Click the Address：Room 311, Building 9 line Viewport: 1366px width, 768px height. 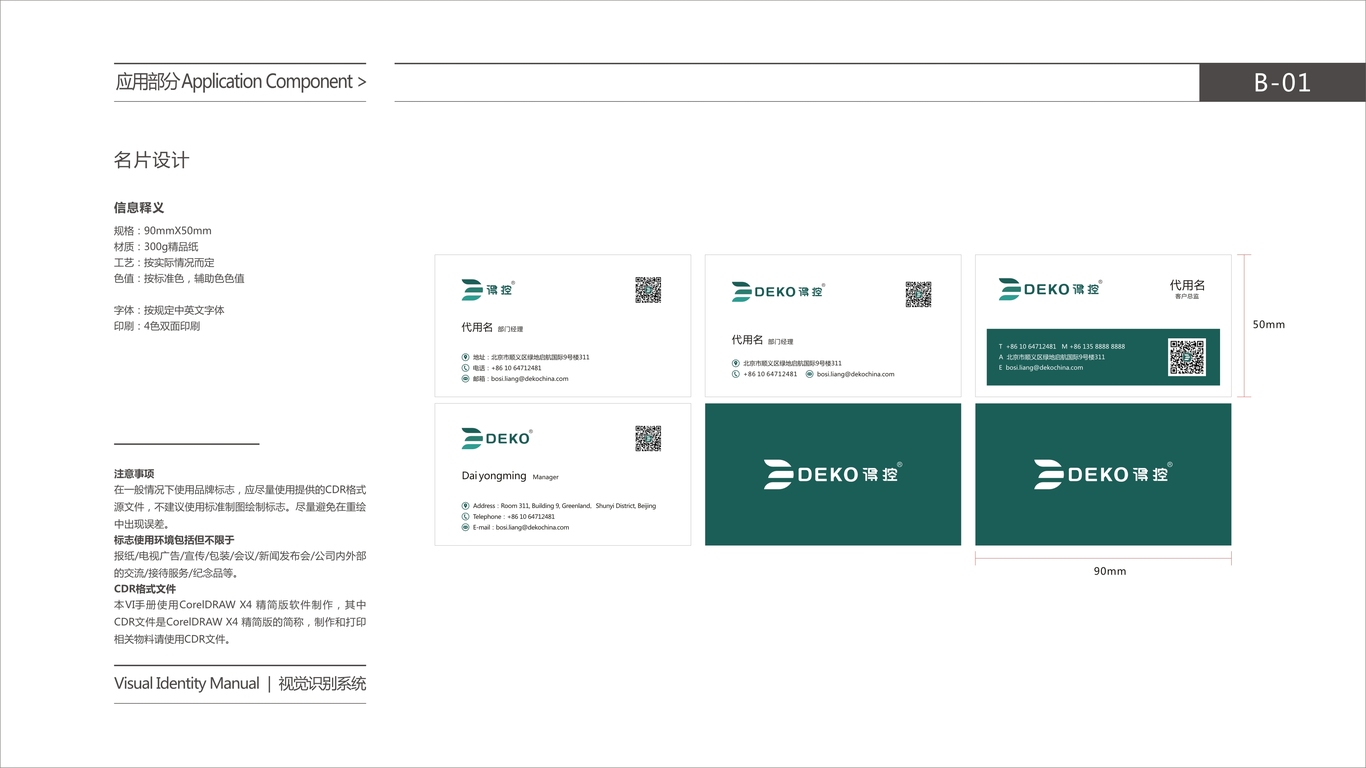click(x=564, y=506)
